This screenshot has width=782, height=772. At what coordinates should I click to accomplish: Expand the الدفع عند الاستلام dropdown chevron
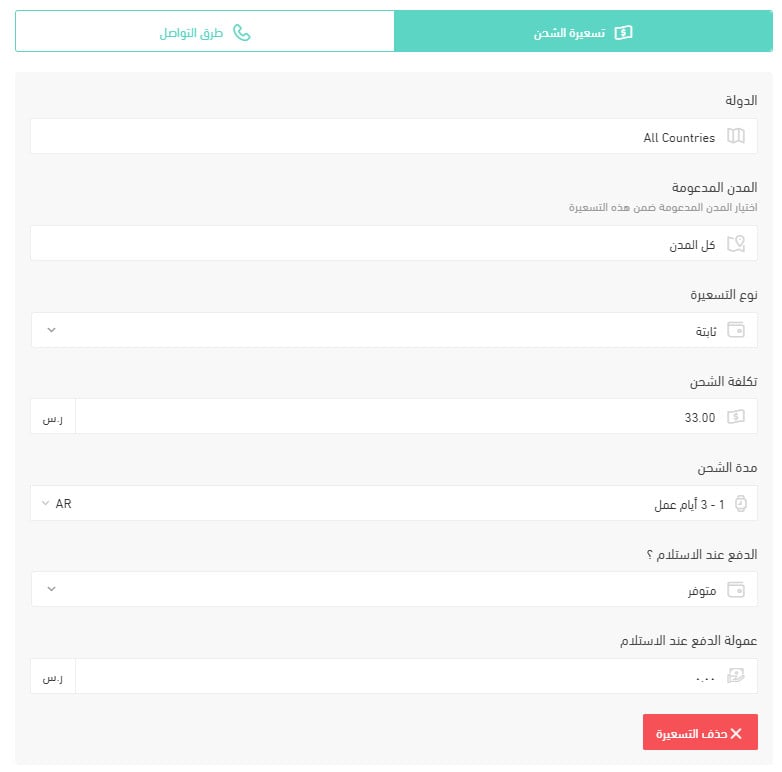[x=51, y=589]
